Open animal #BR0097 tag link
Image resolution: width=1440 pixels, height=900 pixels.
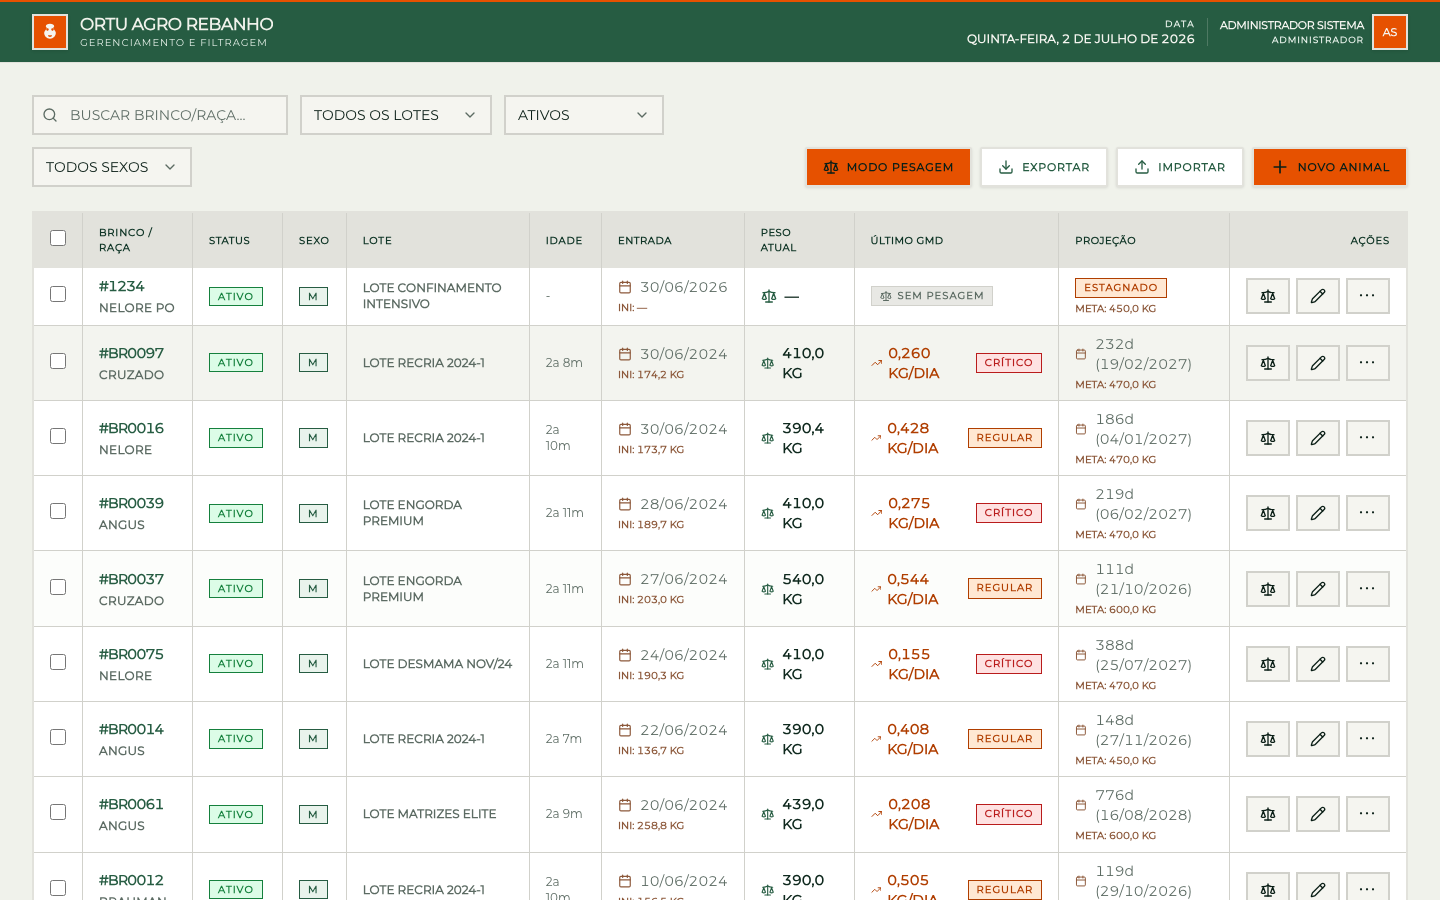point(131,353)
